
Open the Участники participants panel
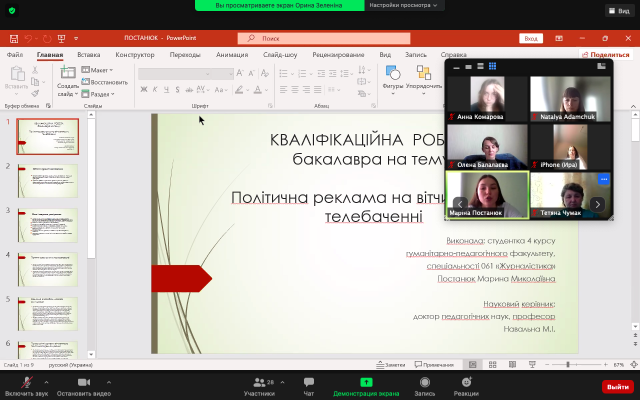tap(258, 385)
